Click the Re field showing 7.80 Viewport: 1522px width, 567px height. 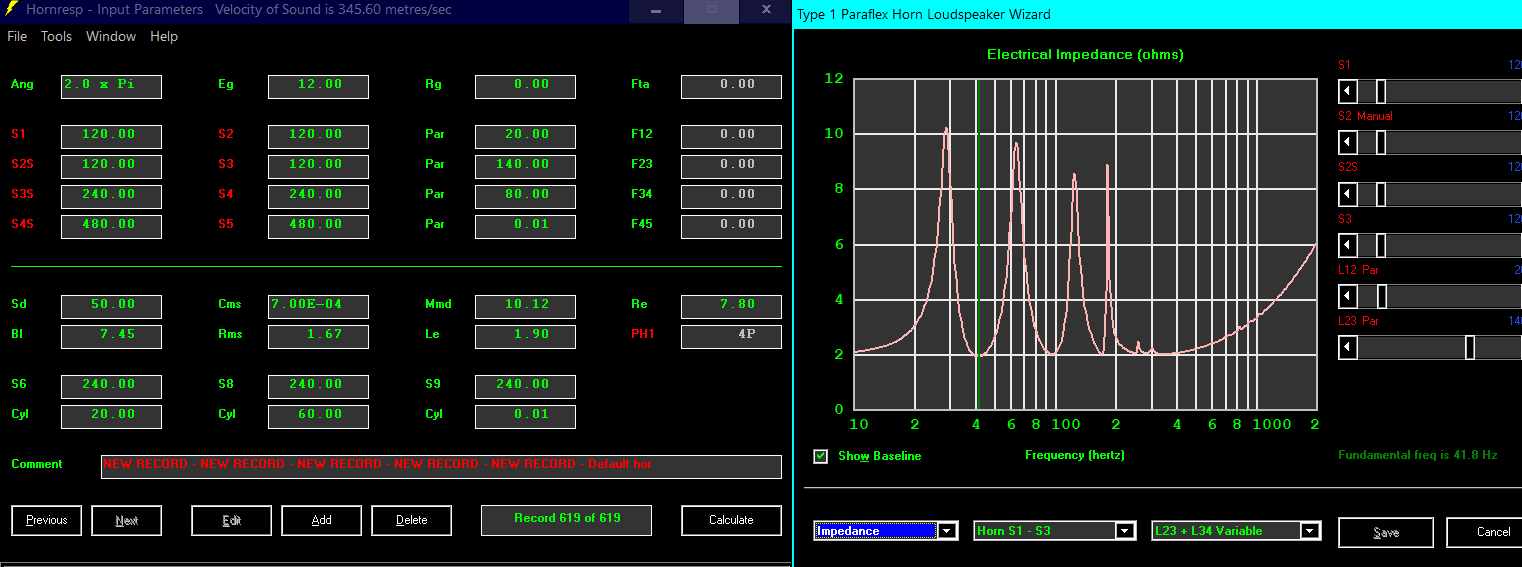[731, 306]
